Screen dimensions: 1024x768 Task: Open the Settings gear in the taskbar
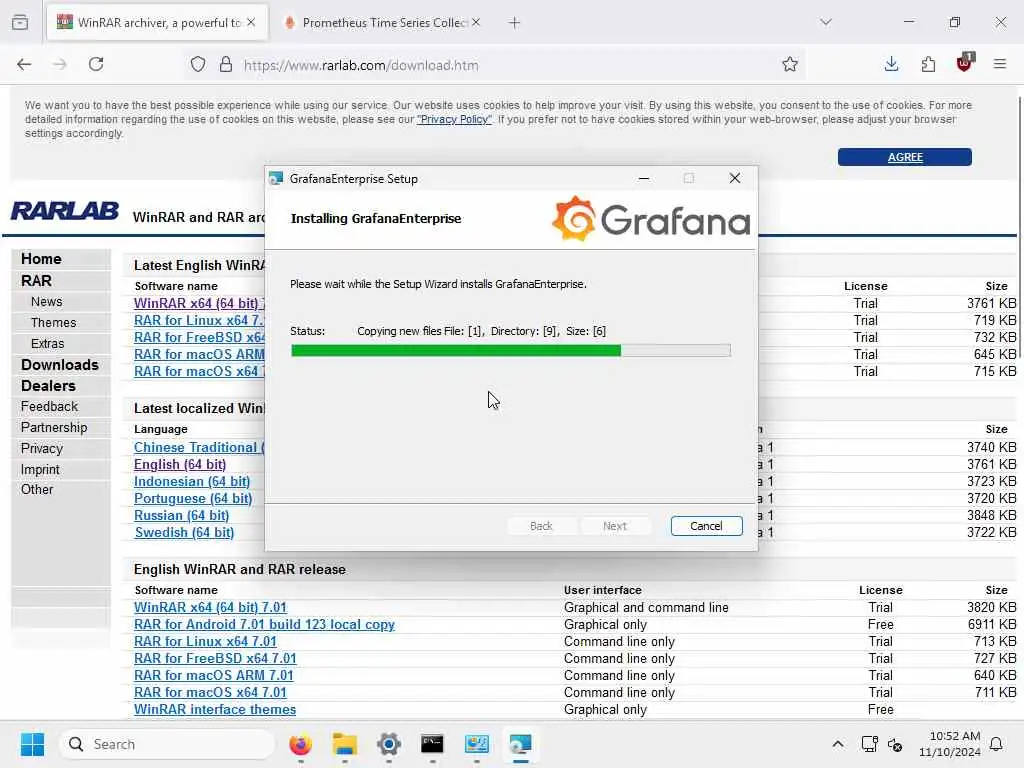coord(389,744)
